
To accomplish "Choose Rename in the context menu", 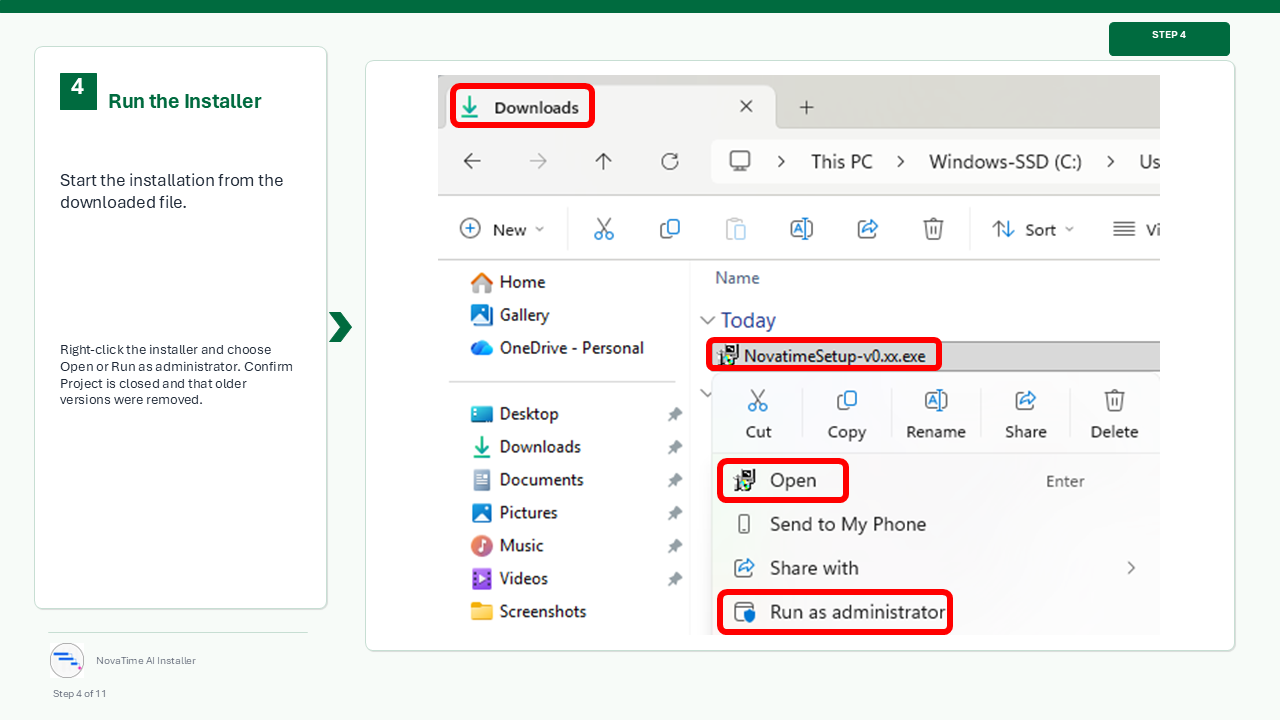I will (x=936, y=414).
